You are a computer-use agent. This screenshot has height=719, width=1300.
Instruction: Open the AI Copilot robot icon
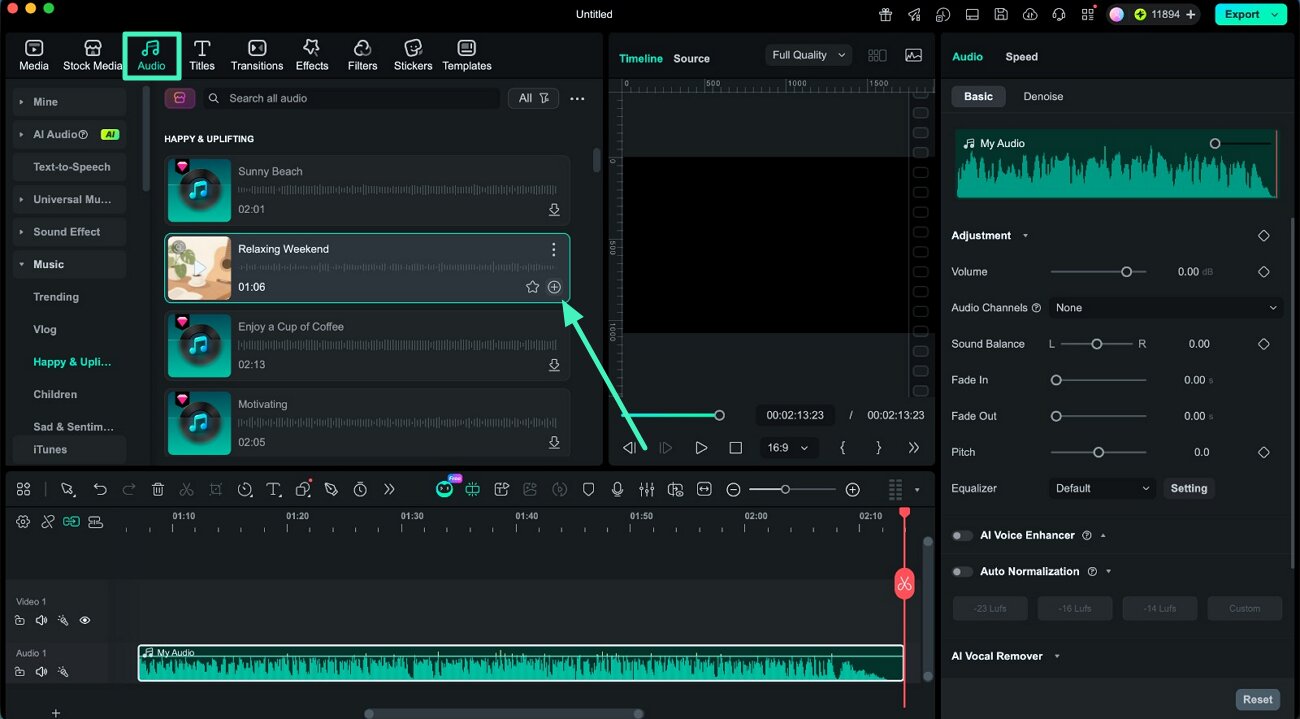pos(445,489)
